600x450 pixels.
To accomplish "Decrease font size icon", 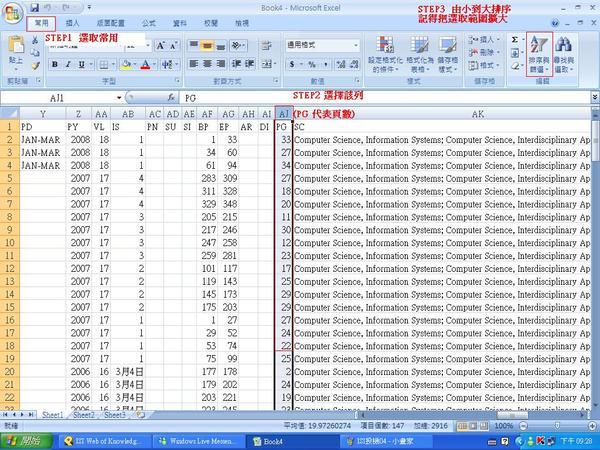I will (173, 46).
